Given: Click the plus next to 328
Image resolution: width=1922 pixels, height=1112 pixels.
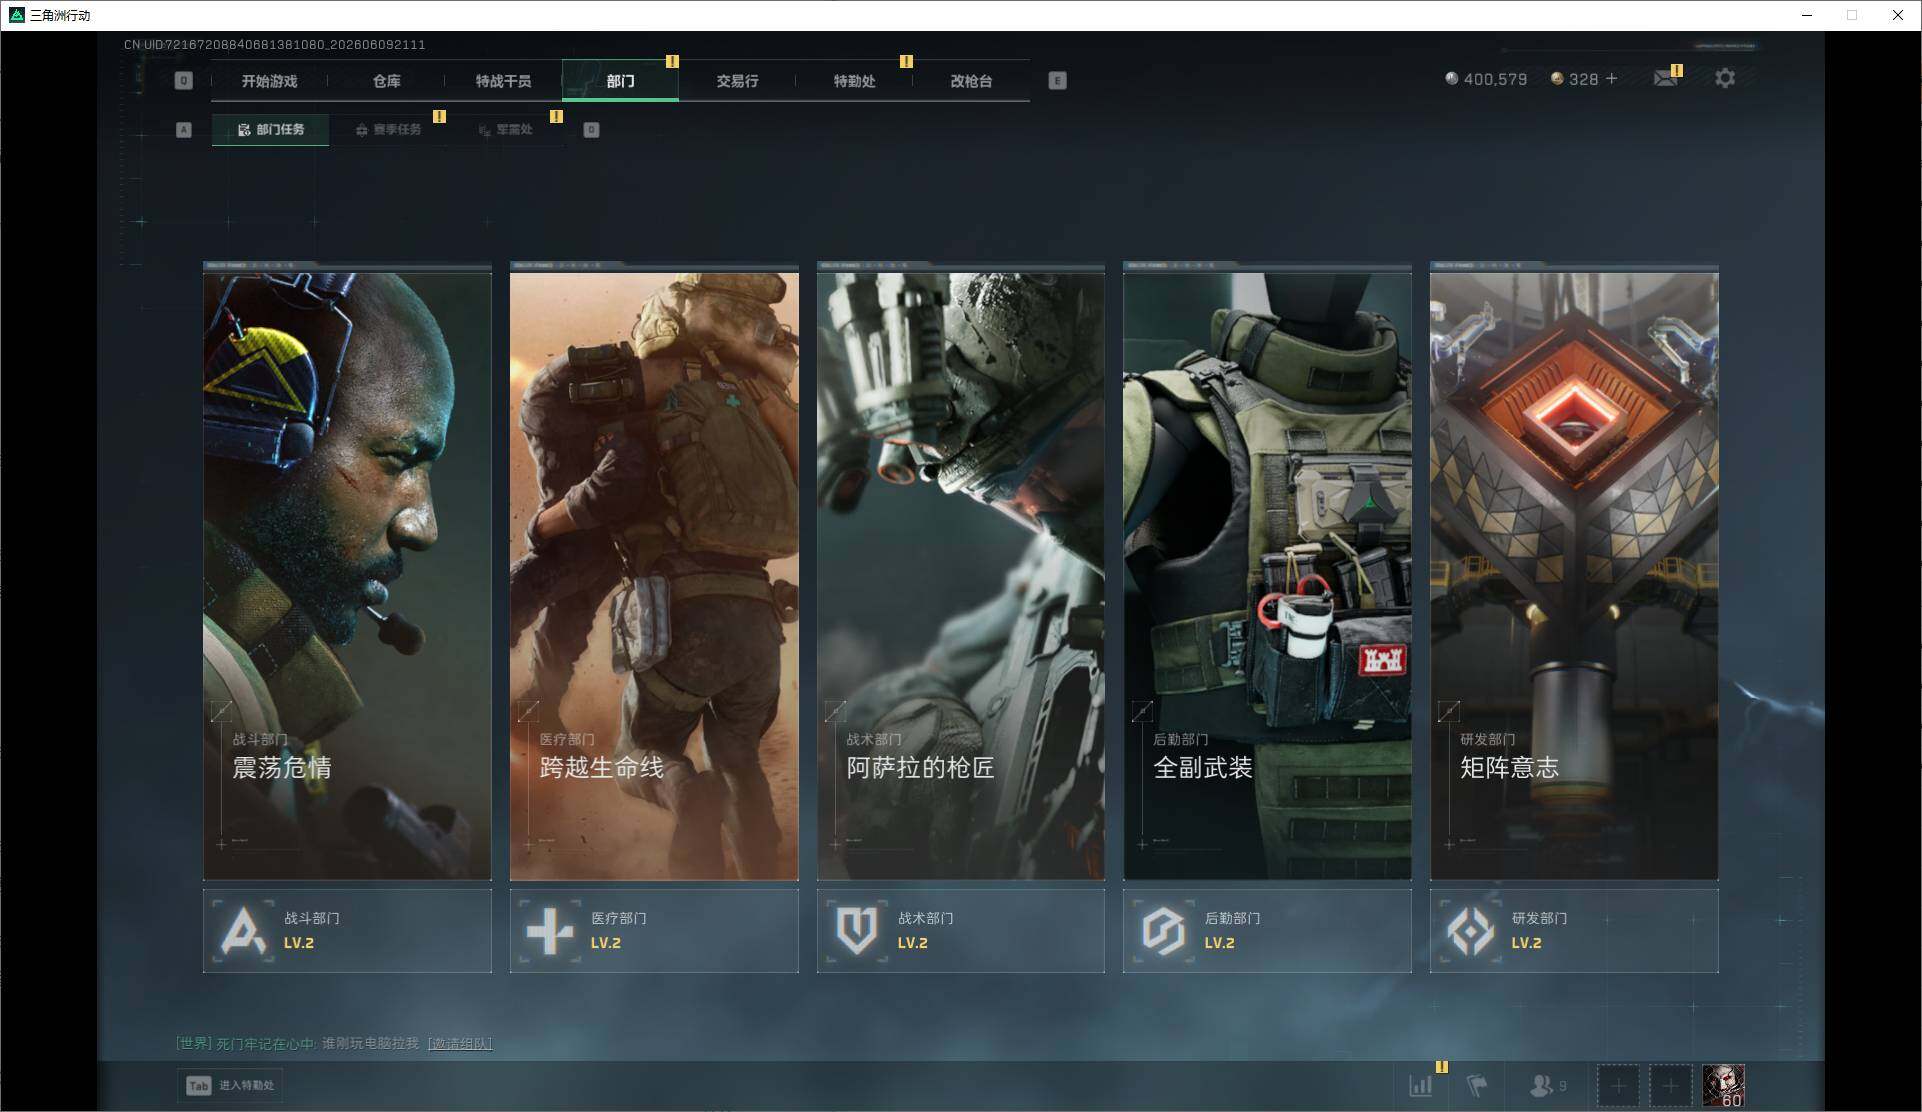Looking at the screenshot, I should coord(1611,78).
